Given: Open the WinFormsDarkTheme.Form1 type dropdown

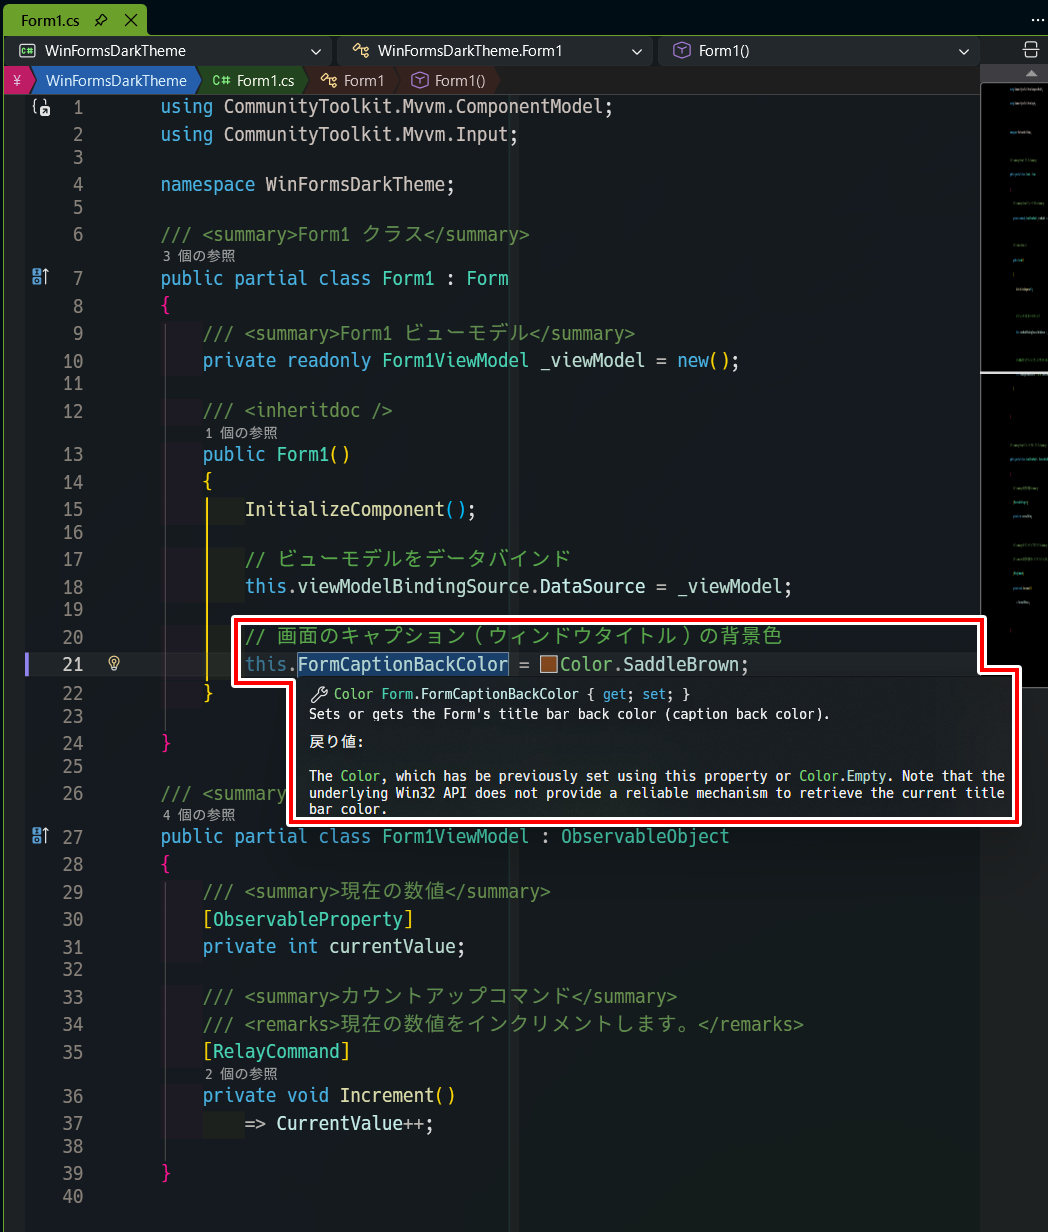Looking at the screenshot, I should (495, 51).
